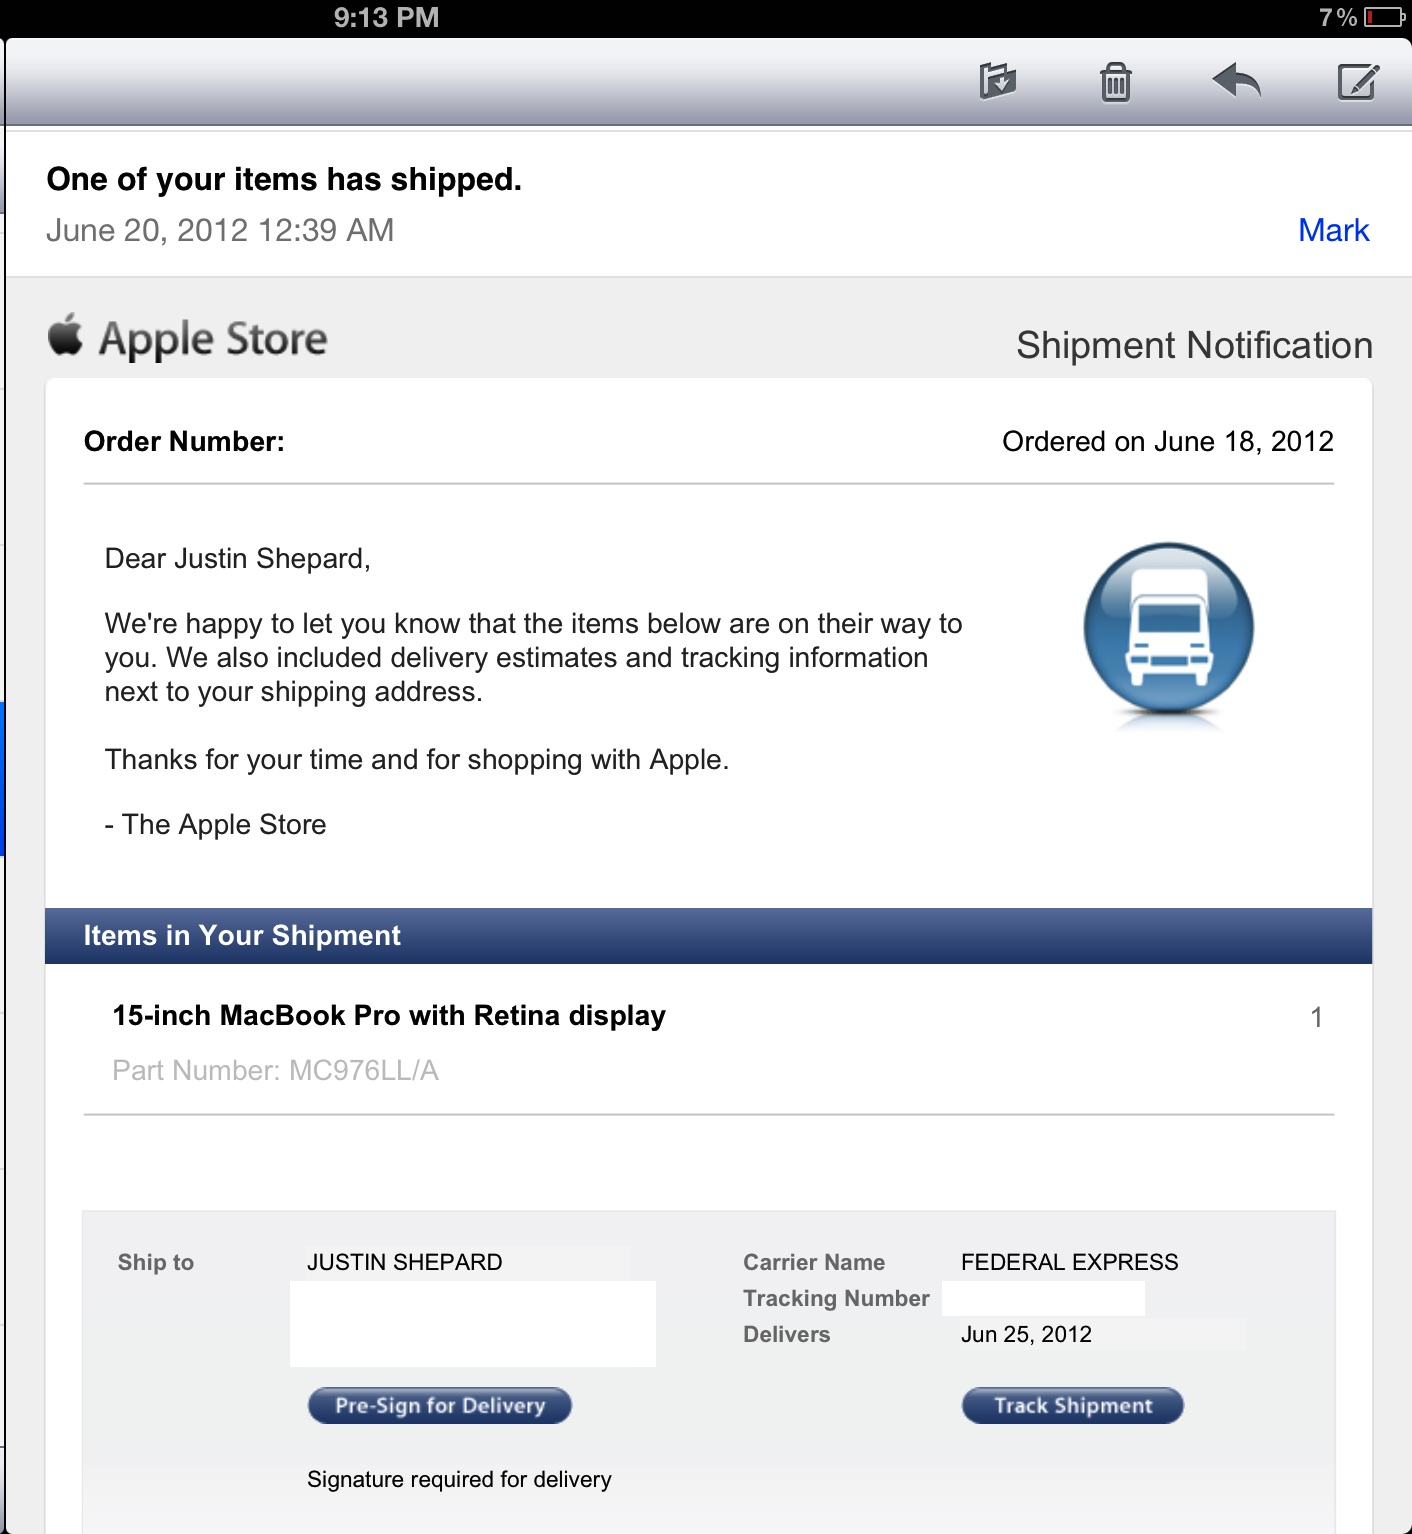This screenshot has height=1534, width=1412.
Task: Delete the email with the trash icon
Action: 1115,82
